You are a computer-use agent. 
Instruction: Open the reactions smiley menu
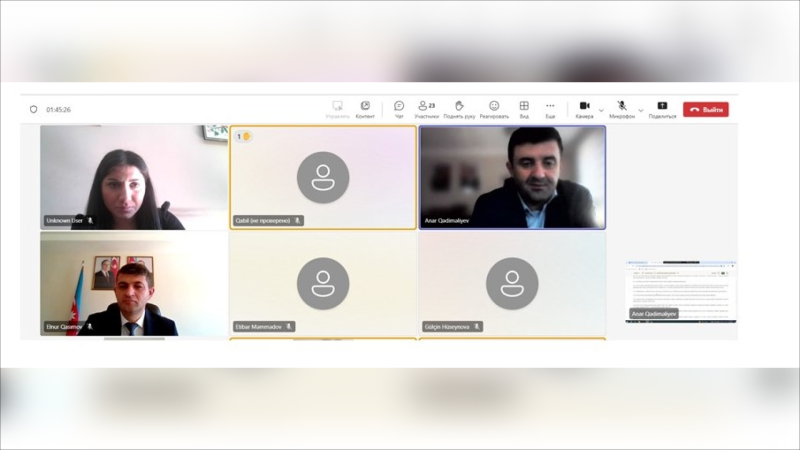(494, 109)
